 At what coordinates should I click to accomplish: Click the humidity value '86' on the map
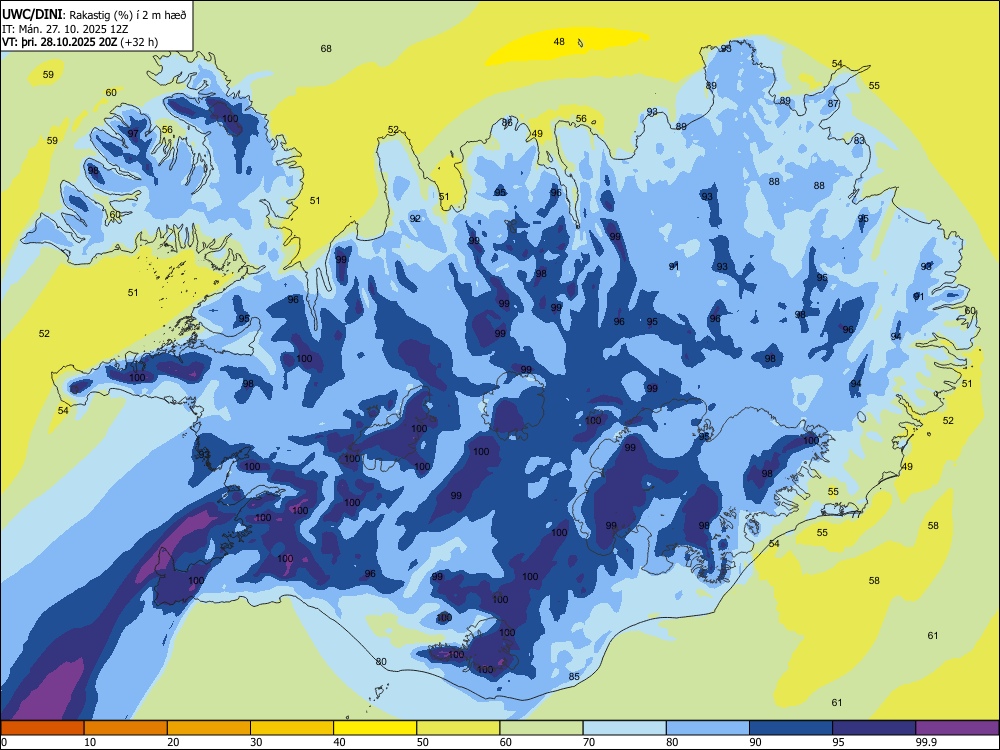pyautogui.click(x=507, y=122)
